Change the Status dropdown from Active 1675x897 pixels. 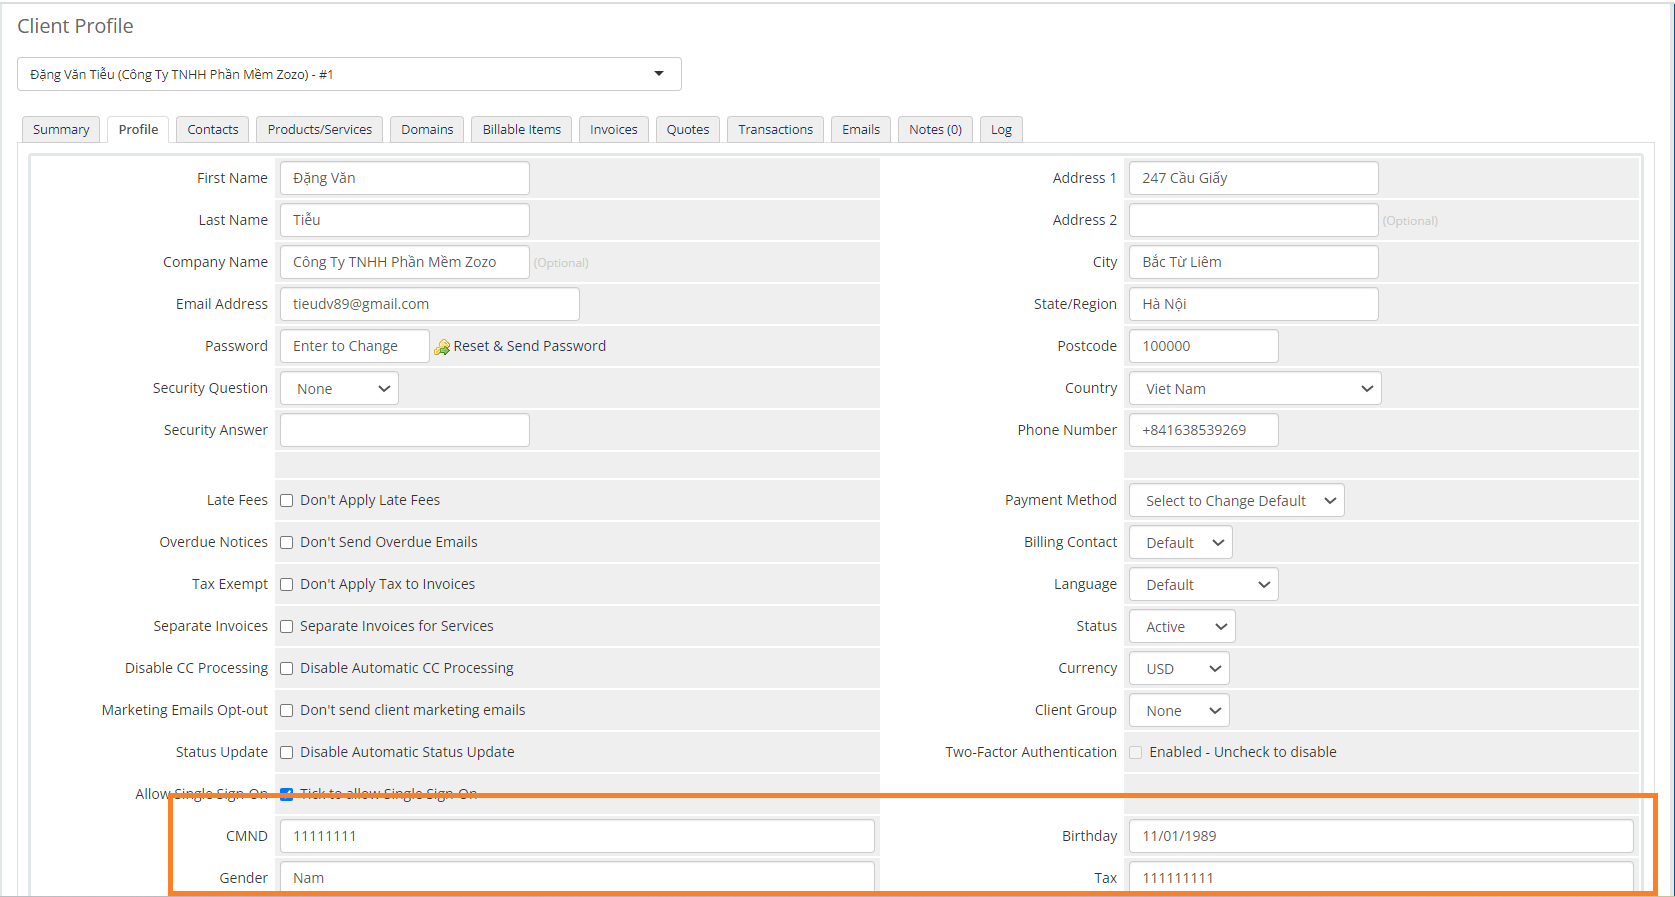(x=1182, y=626)
